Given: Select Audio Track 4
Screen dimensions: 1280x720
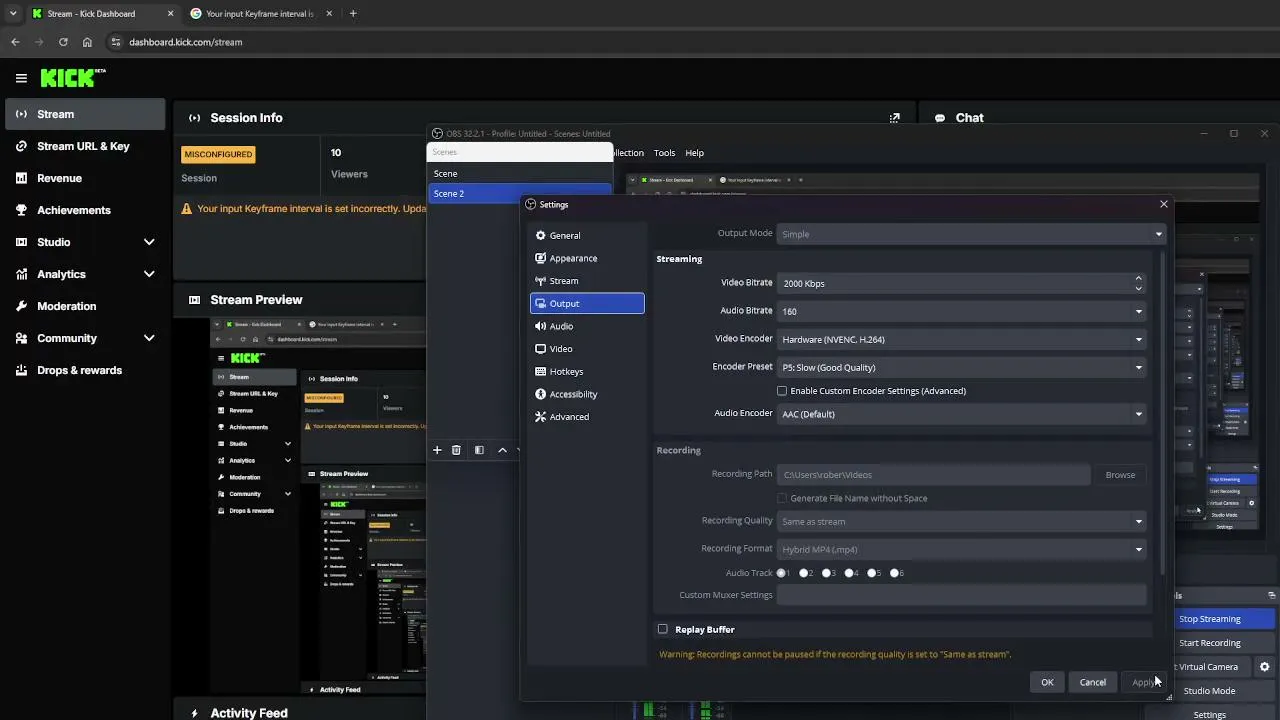Looking at the screenshot, I should [849, 573].
